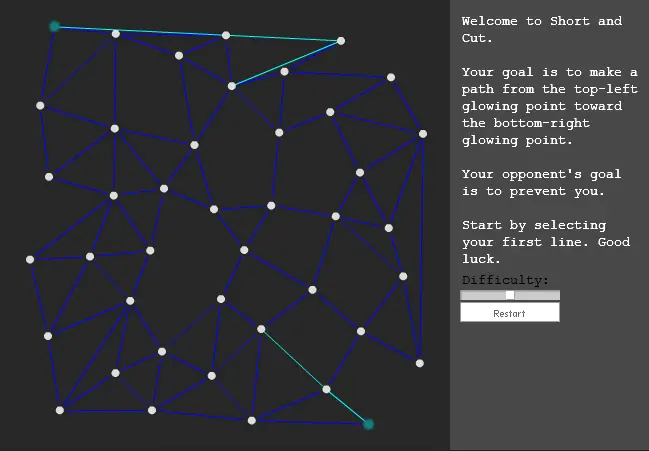Click the topmost right node at the cyan corner

pos(341,41)
